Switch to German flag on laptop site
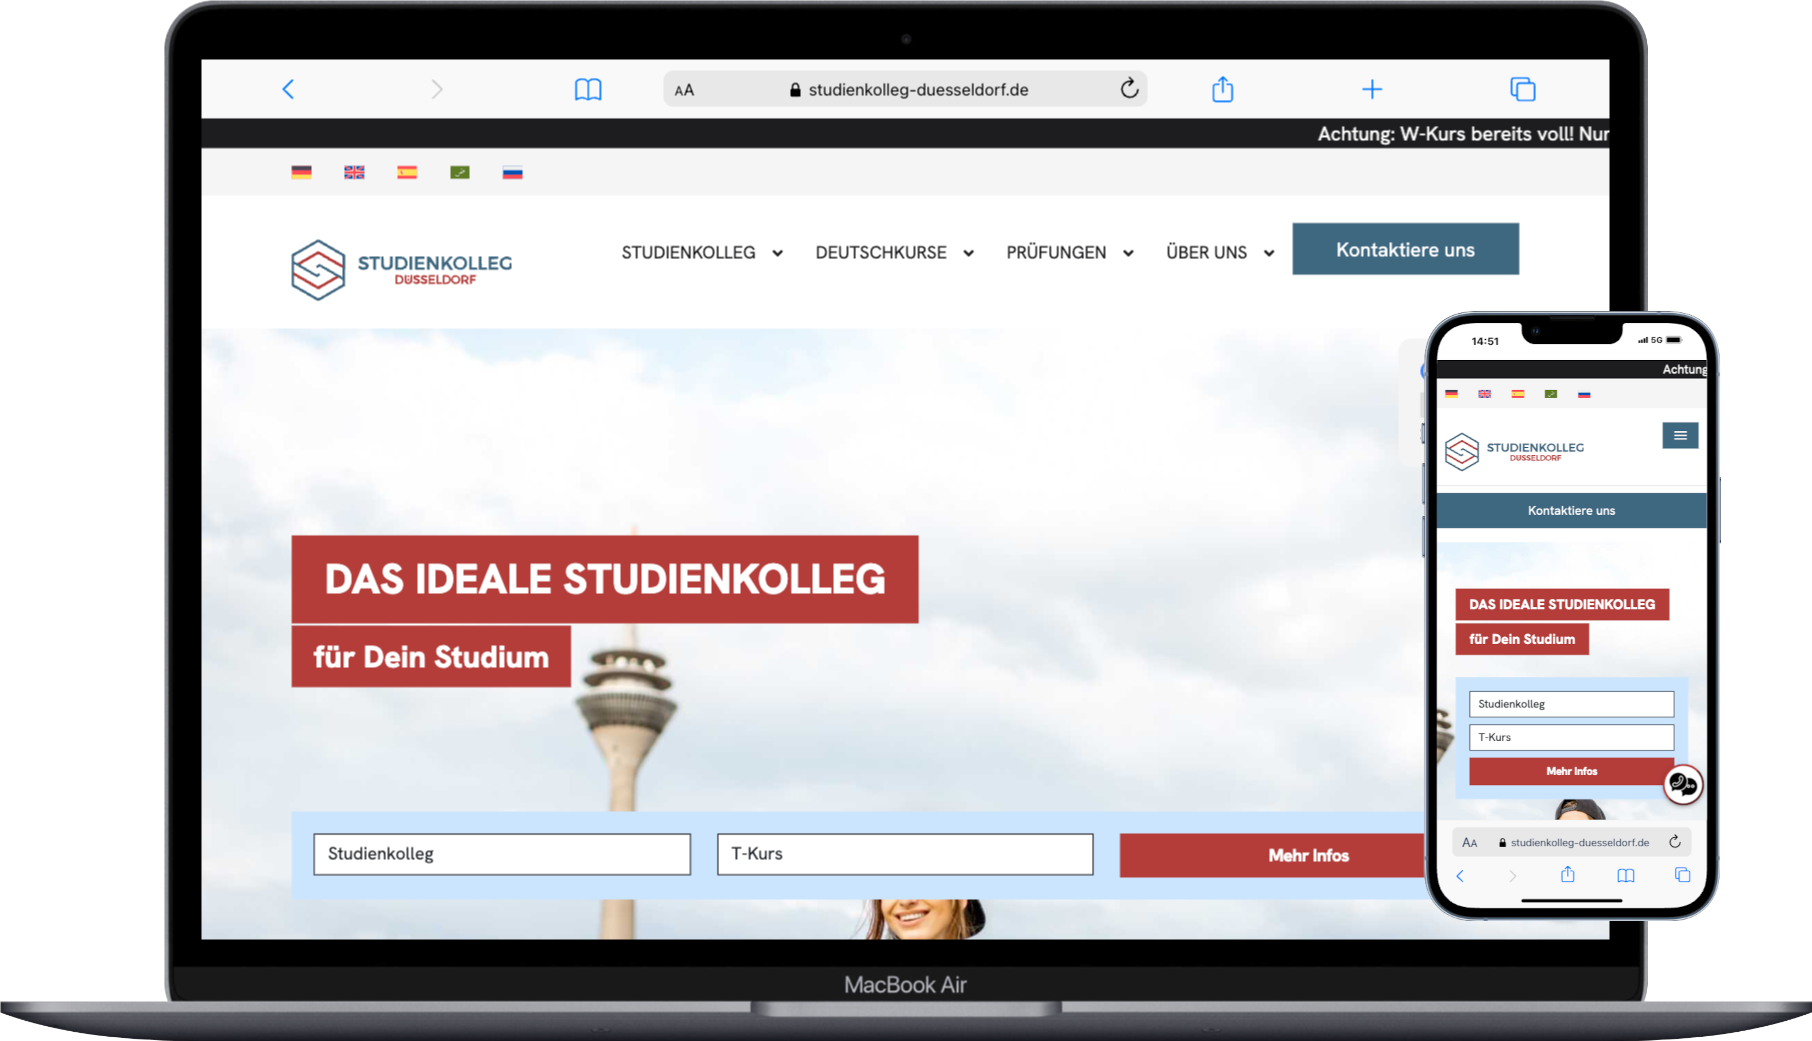 (301, 172)
